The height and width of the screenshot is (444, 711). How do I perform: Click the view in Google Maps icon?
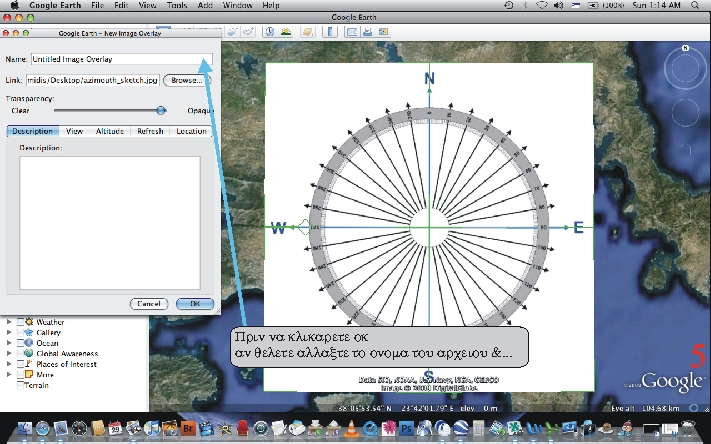click(384, 32)
